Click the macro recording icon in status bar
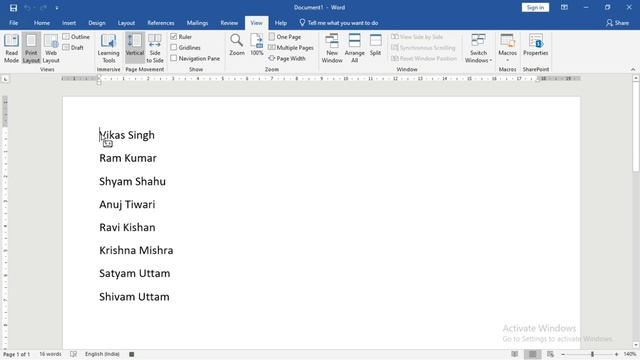 (131, 354)
